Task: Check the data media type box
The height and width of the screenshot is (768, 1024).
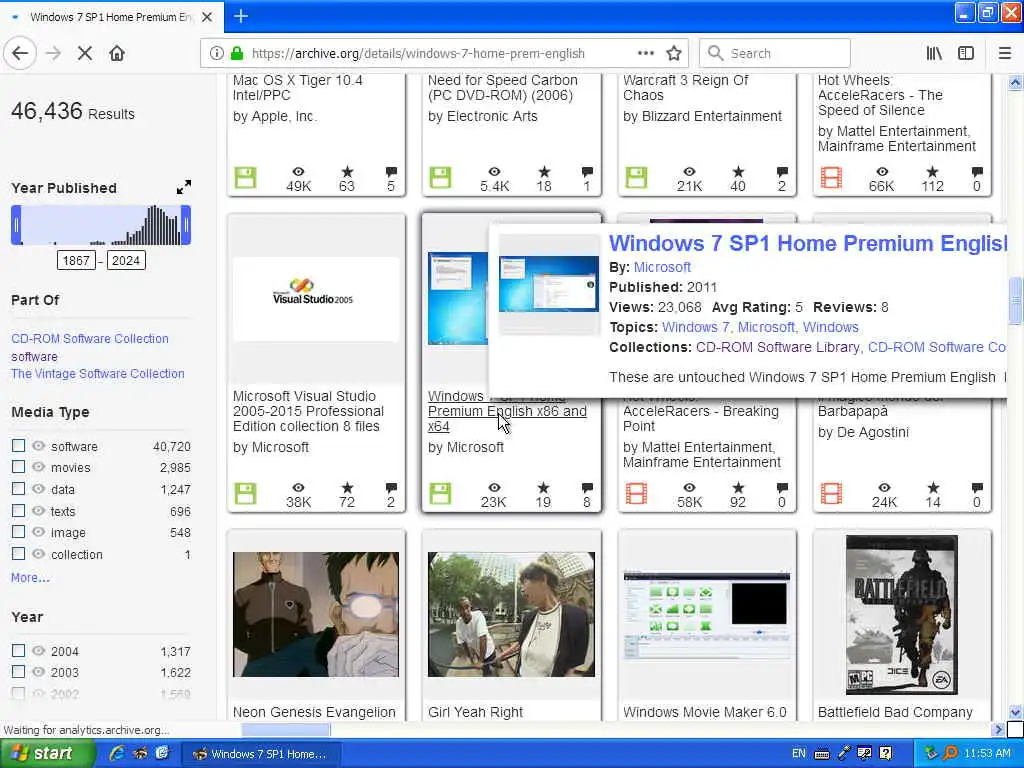Action: click(18, 488)
